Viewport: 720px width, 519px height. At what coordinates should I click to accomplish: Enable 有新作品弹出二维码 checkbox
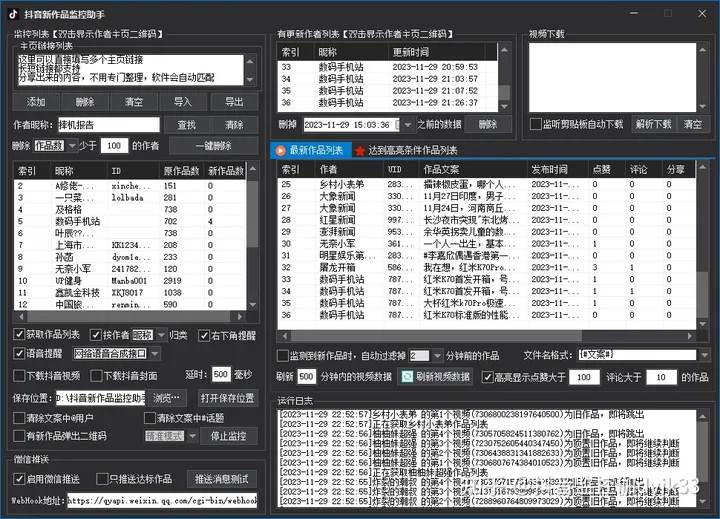[19, 435]
